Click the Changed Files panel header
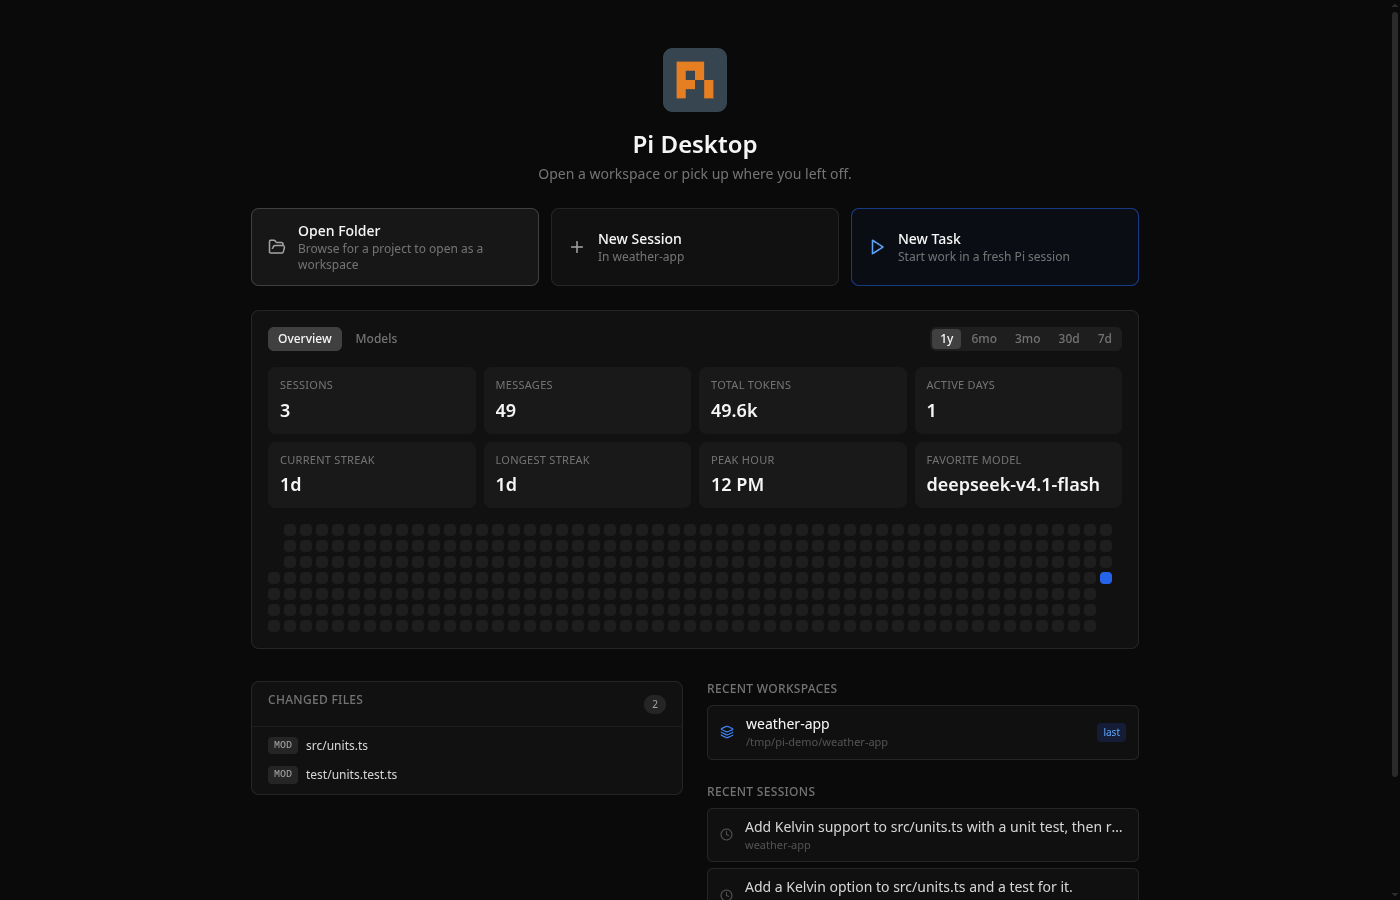Screen dimensions: 1400x900 point(467,704)
